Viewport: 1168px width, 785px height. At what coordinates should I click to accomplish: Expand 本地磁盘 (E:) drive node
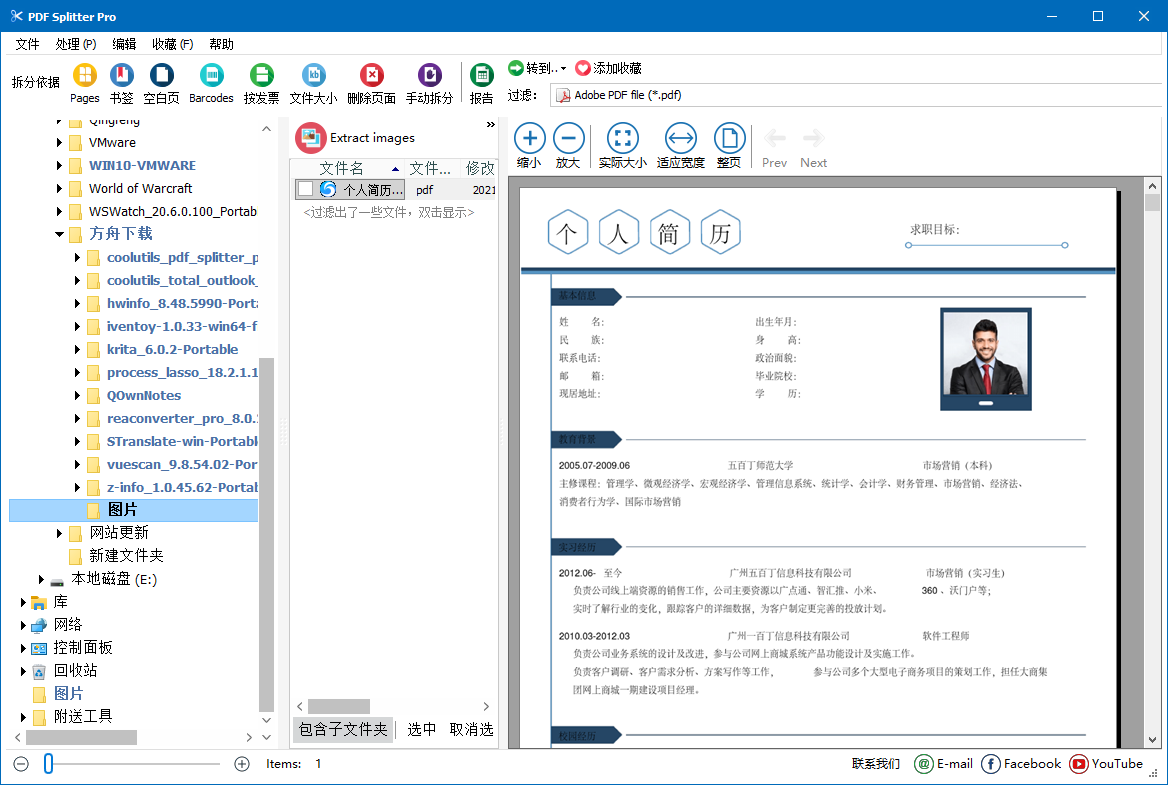41,579
